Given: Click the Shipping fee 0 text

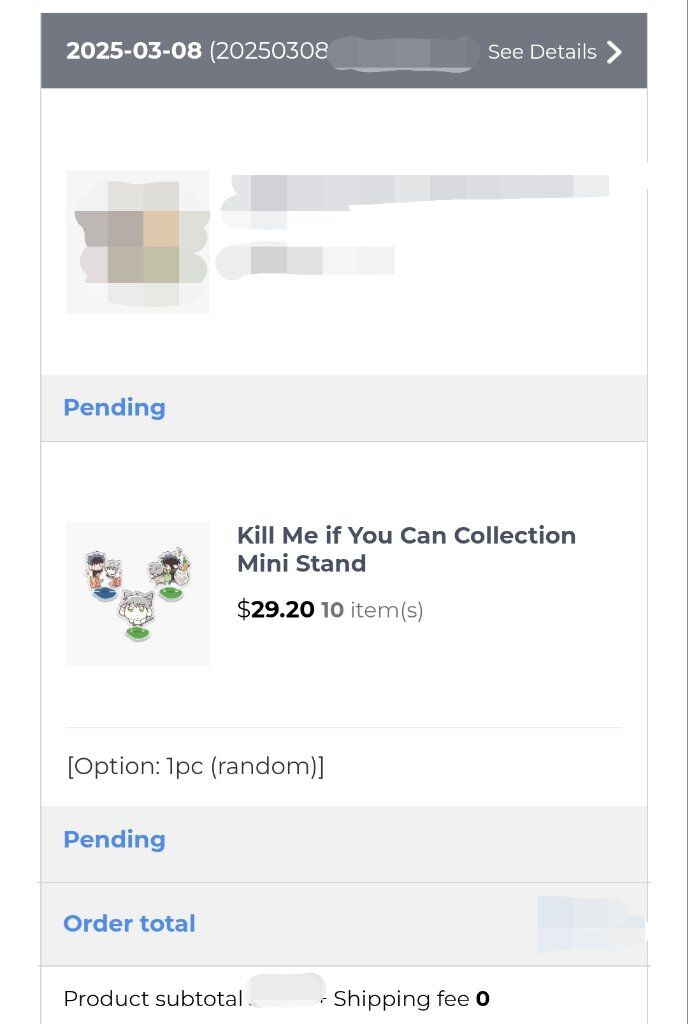Looking at the screenshot, I should [411, 999].
